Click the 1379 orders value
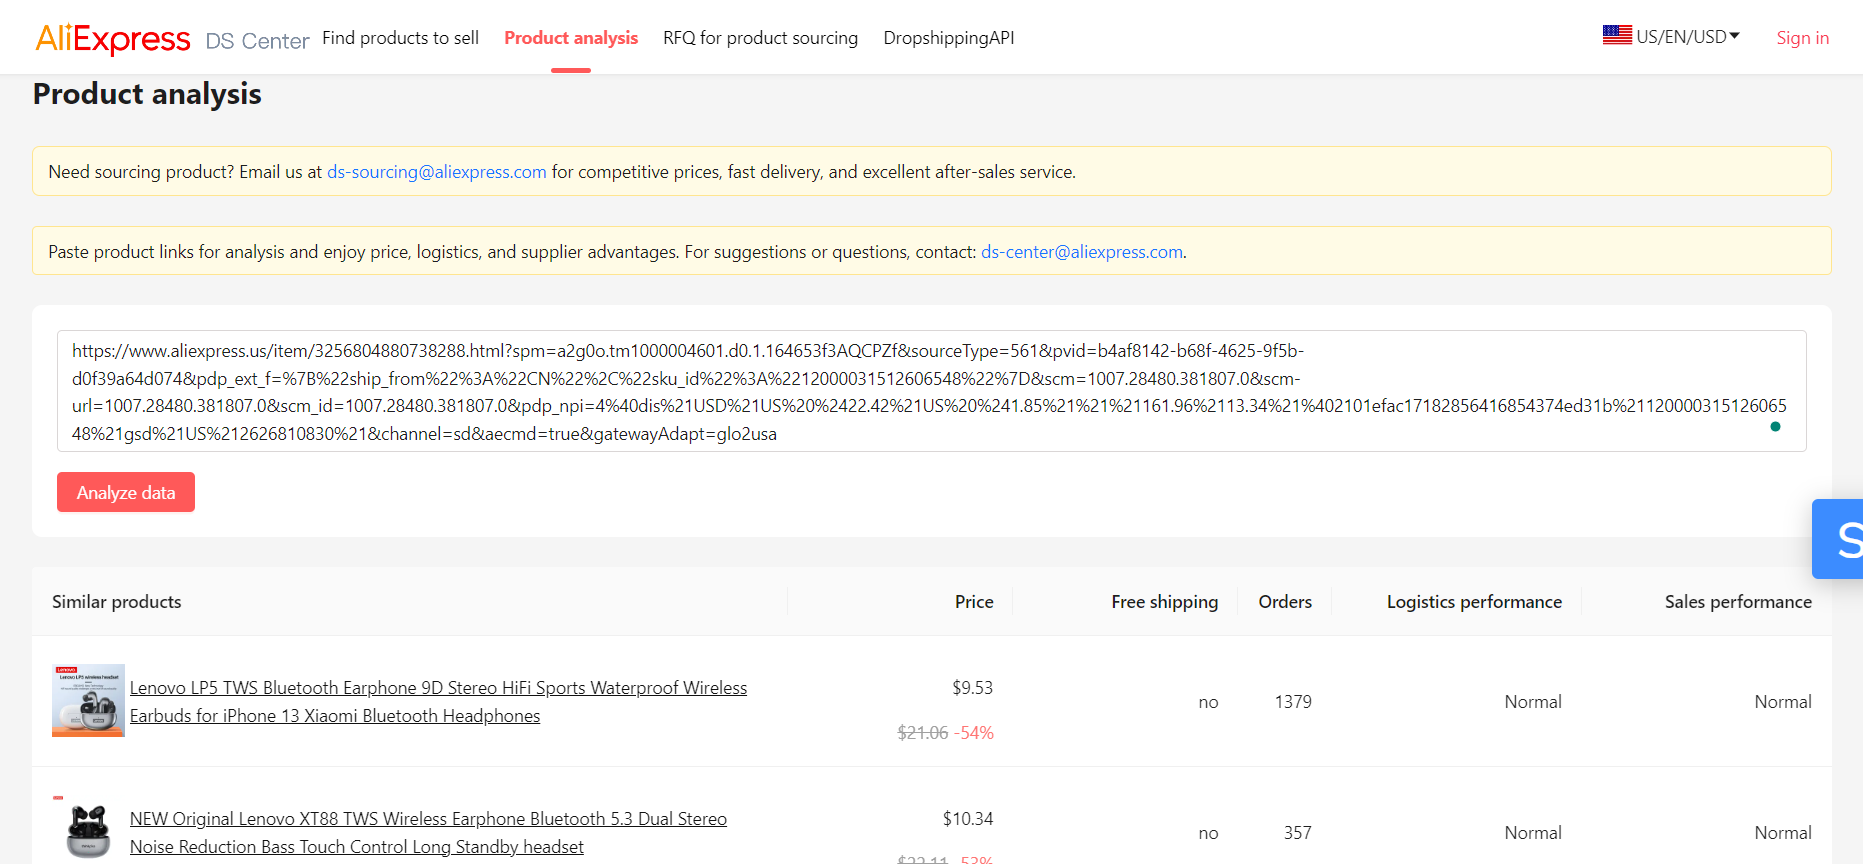Viewport: 1863px width, 864px height. 1293,702
